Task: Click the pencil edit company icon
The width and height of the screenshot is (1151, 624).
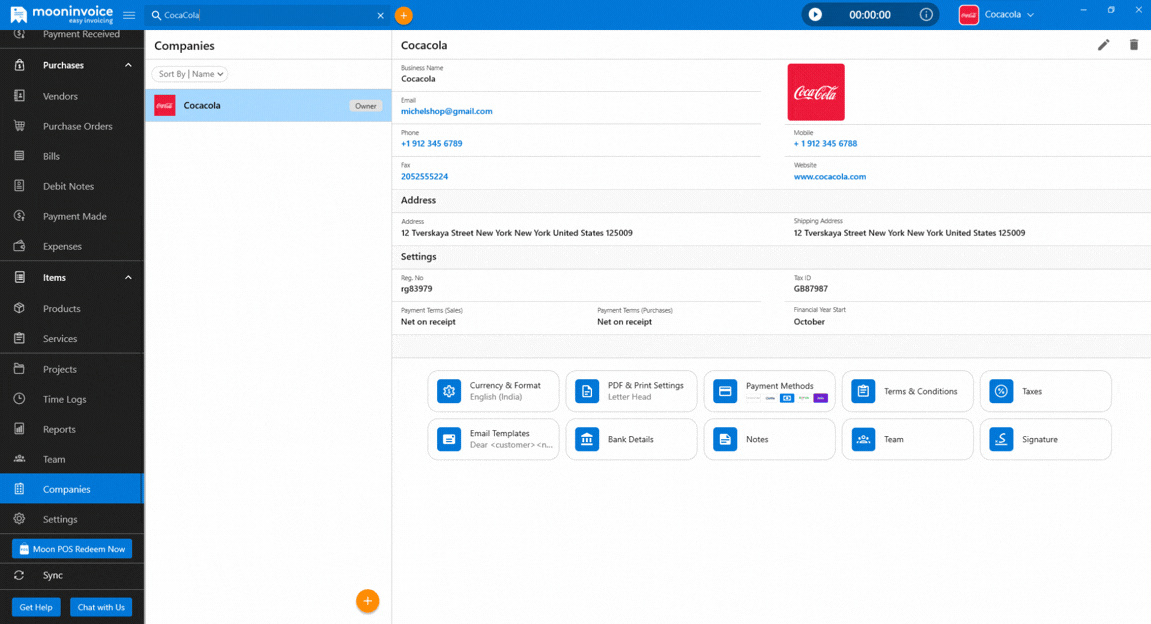Action: (x=1103, y=45)
